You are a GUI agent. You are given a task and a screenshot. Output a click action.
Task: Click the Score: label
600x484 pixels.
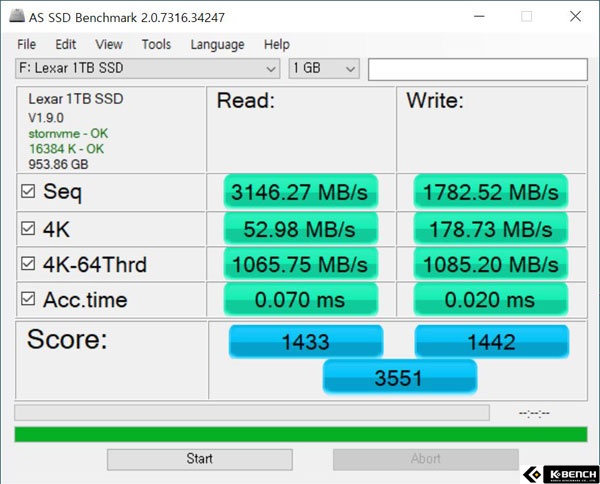(67, 339)
